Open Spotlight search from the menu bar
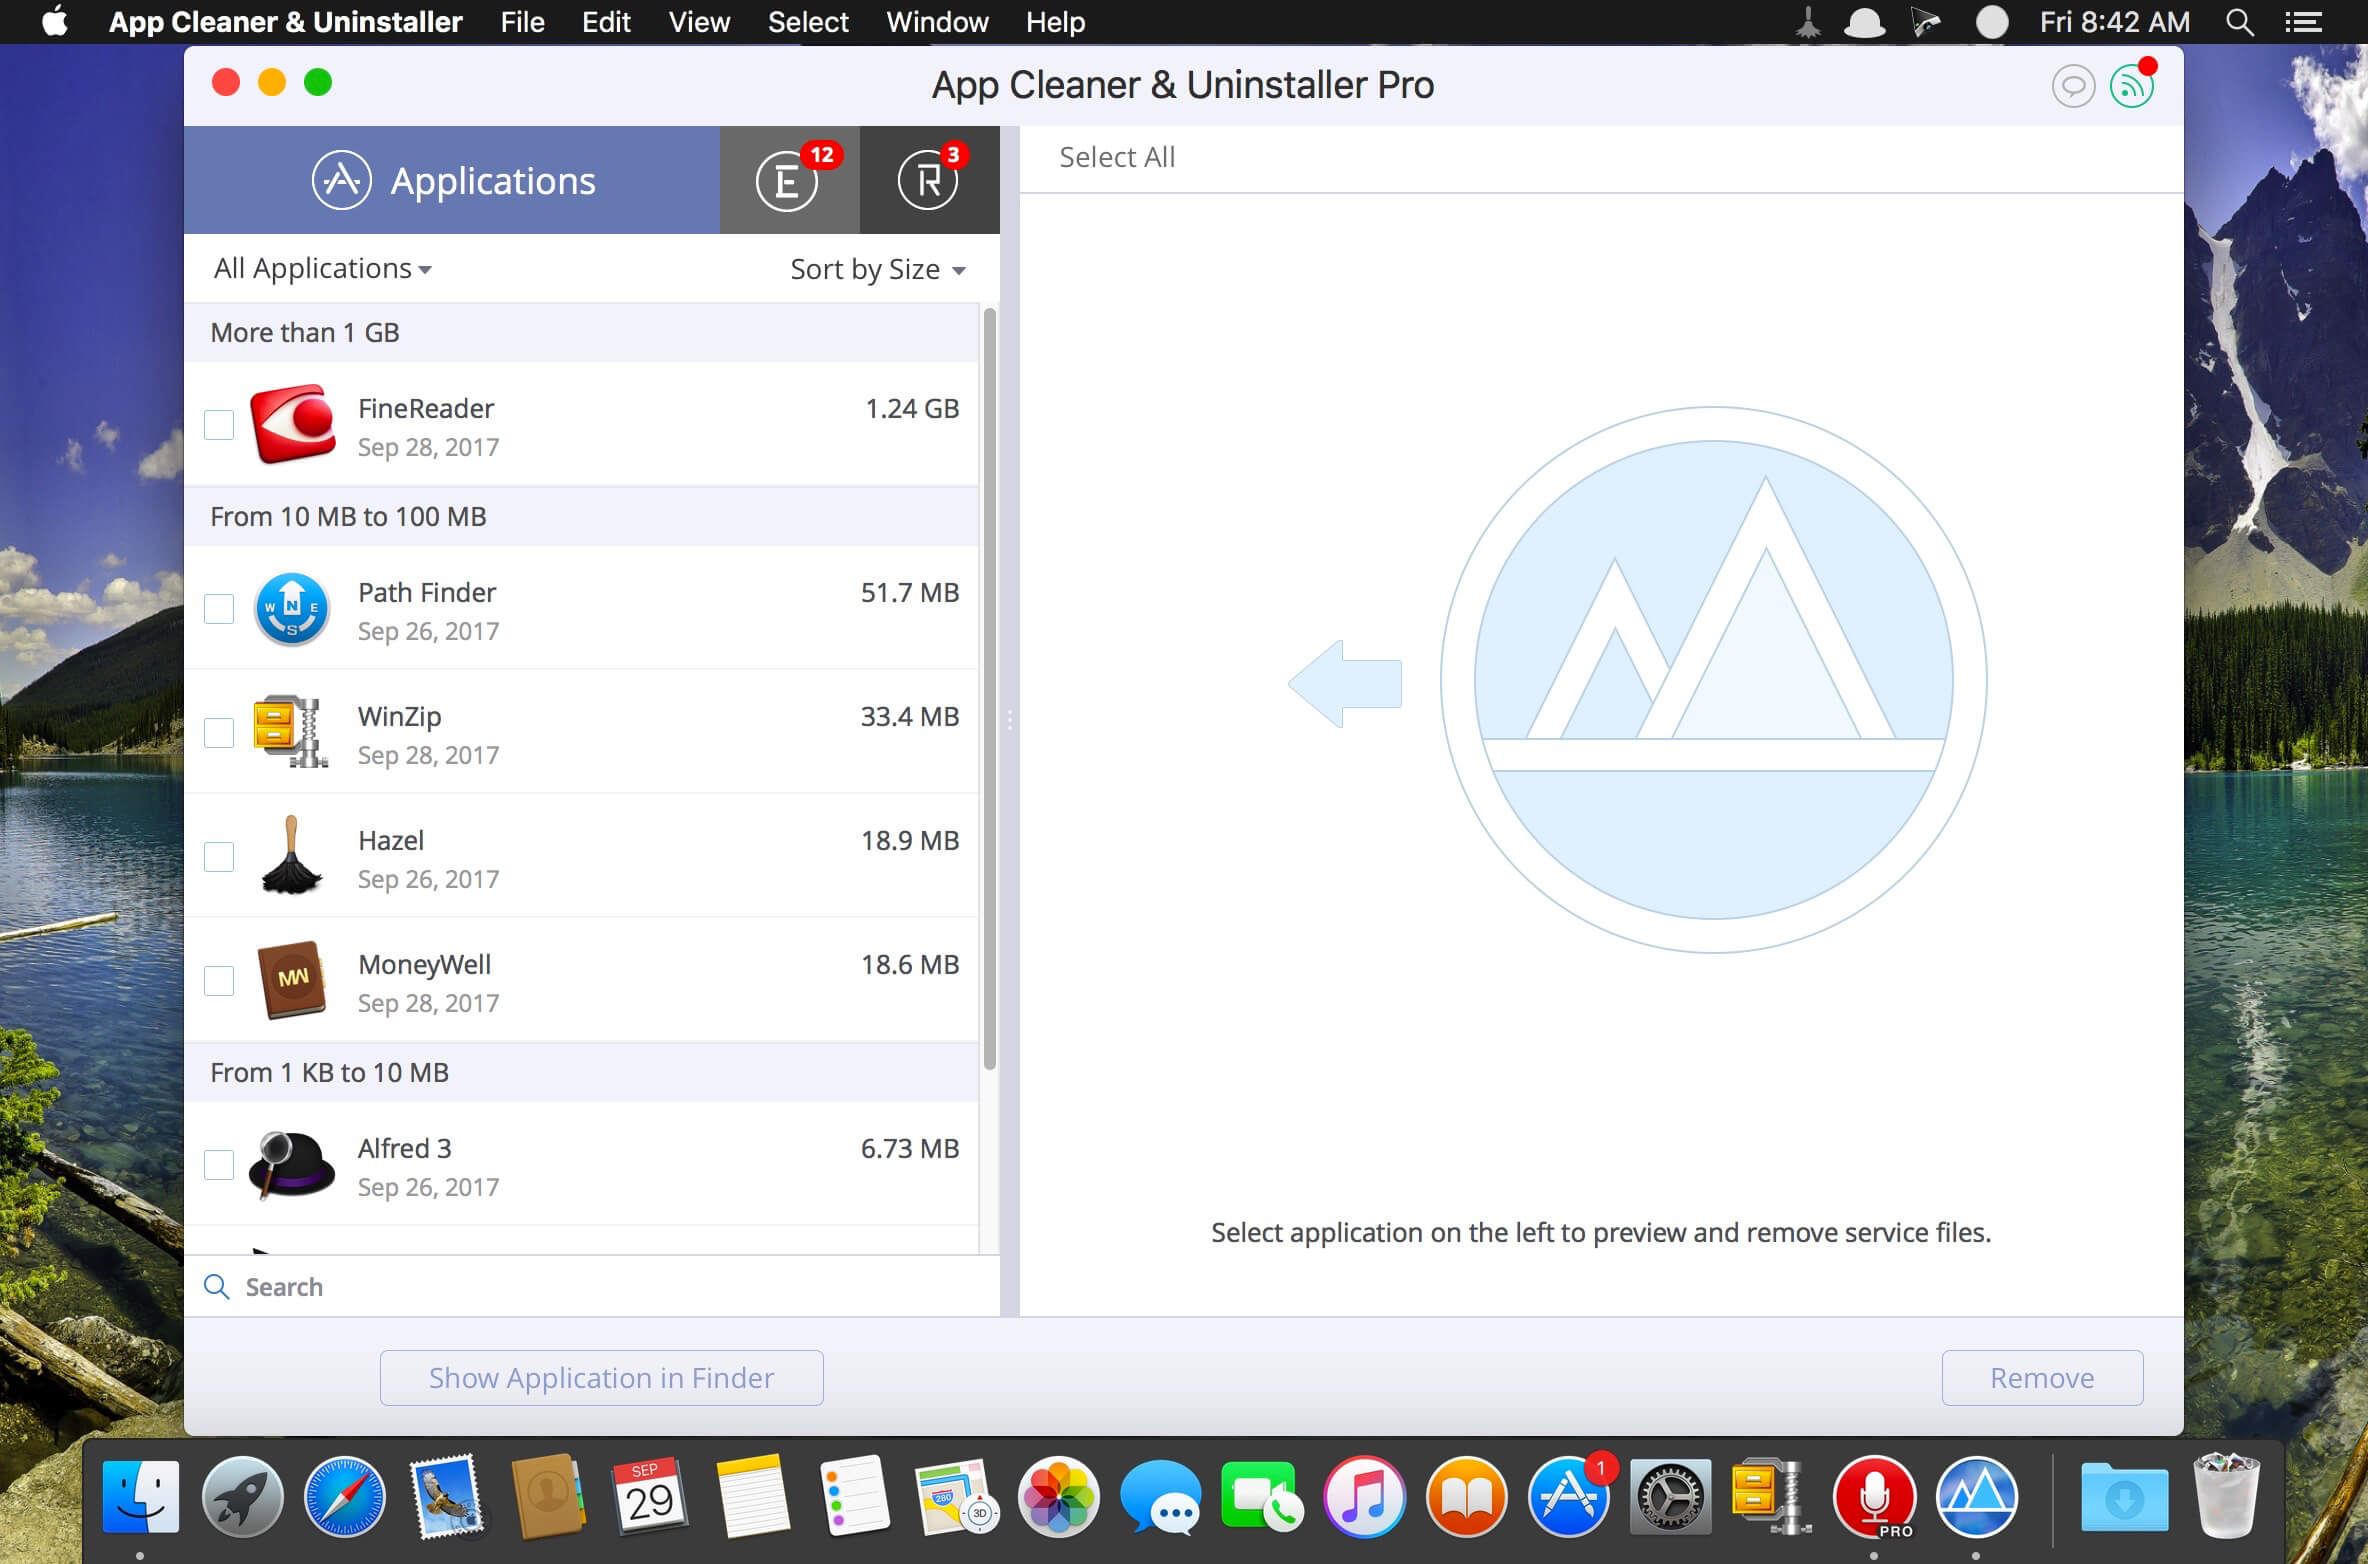2368x1564 pixels. [x=2237, y=21]
